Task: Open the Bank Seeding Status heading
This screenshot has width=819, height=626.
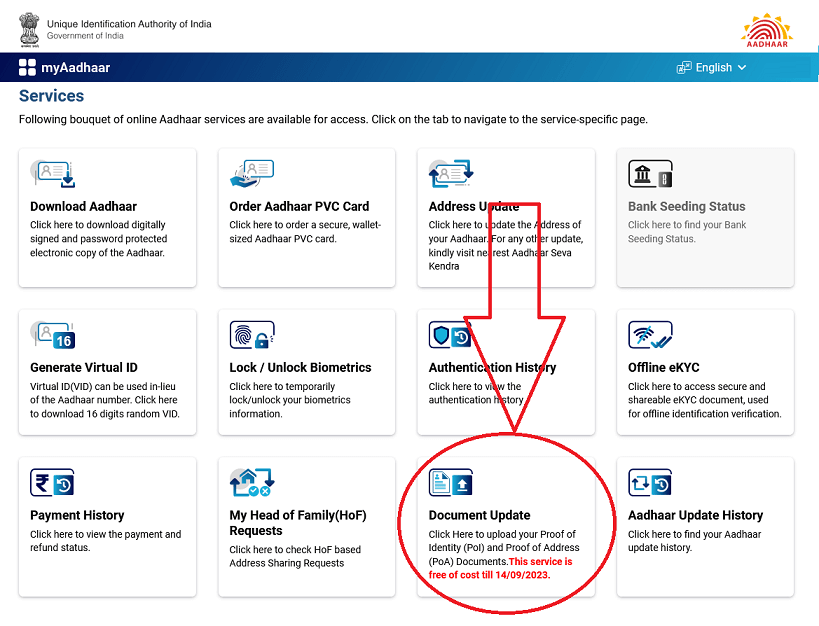Action: coord(687,206)
